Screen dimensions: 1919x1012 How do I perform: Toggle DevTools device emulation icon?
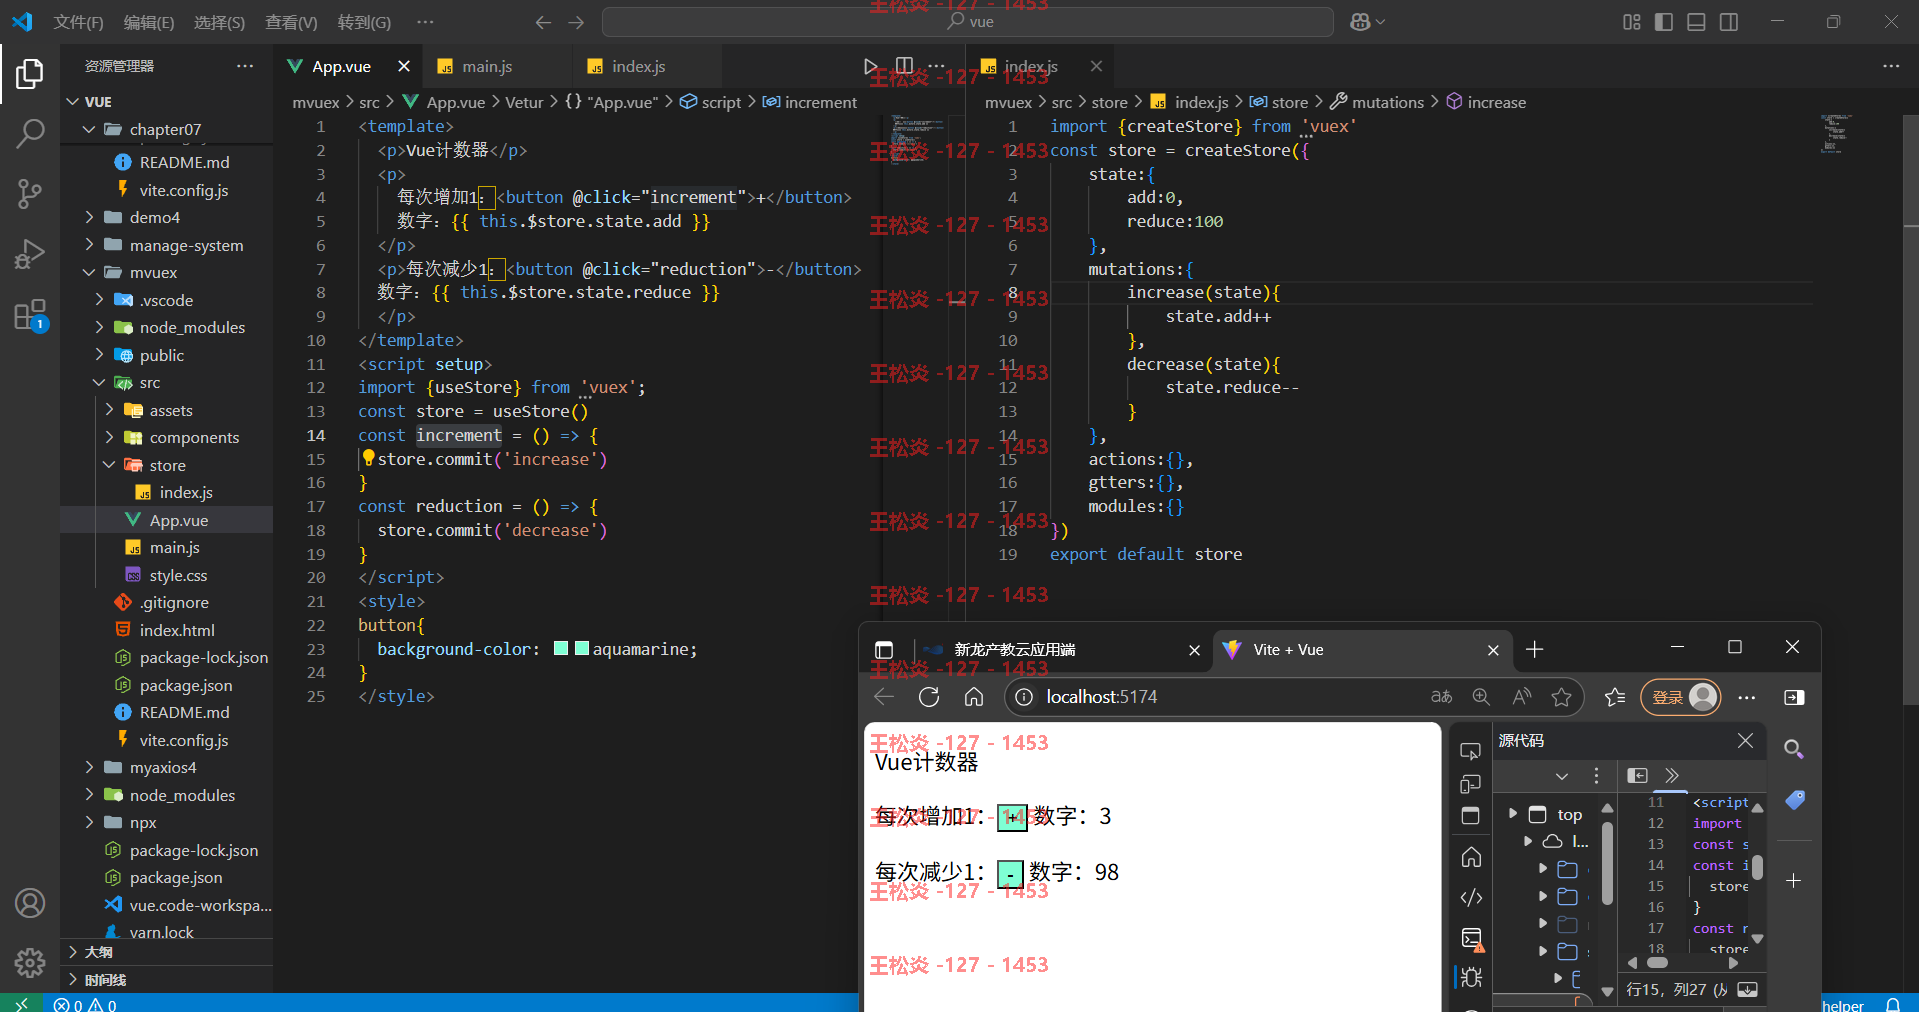[1470, 784]
